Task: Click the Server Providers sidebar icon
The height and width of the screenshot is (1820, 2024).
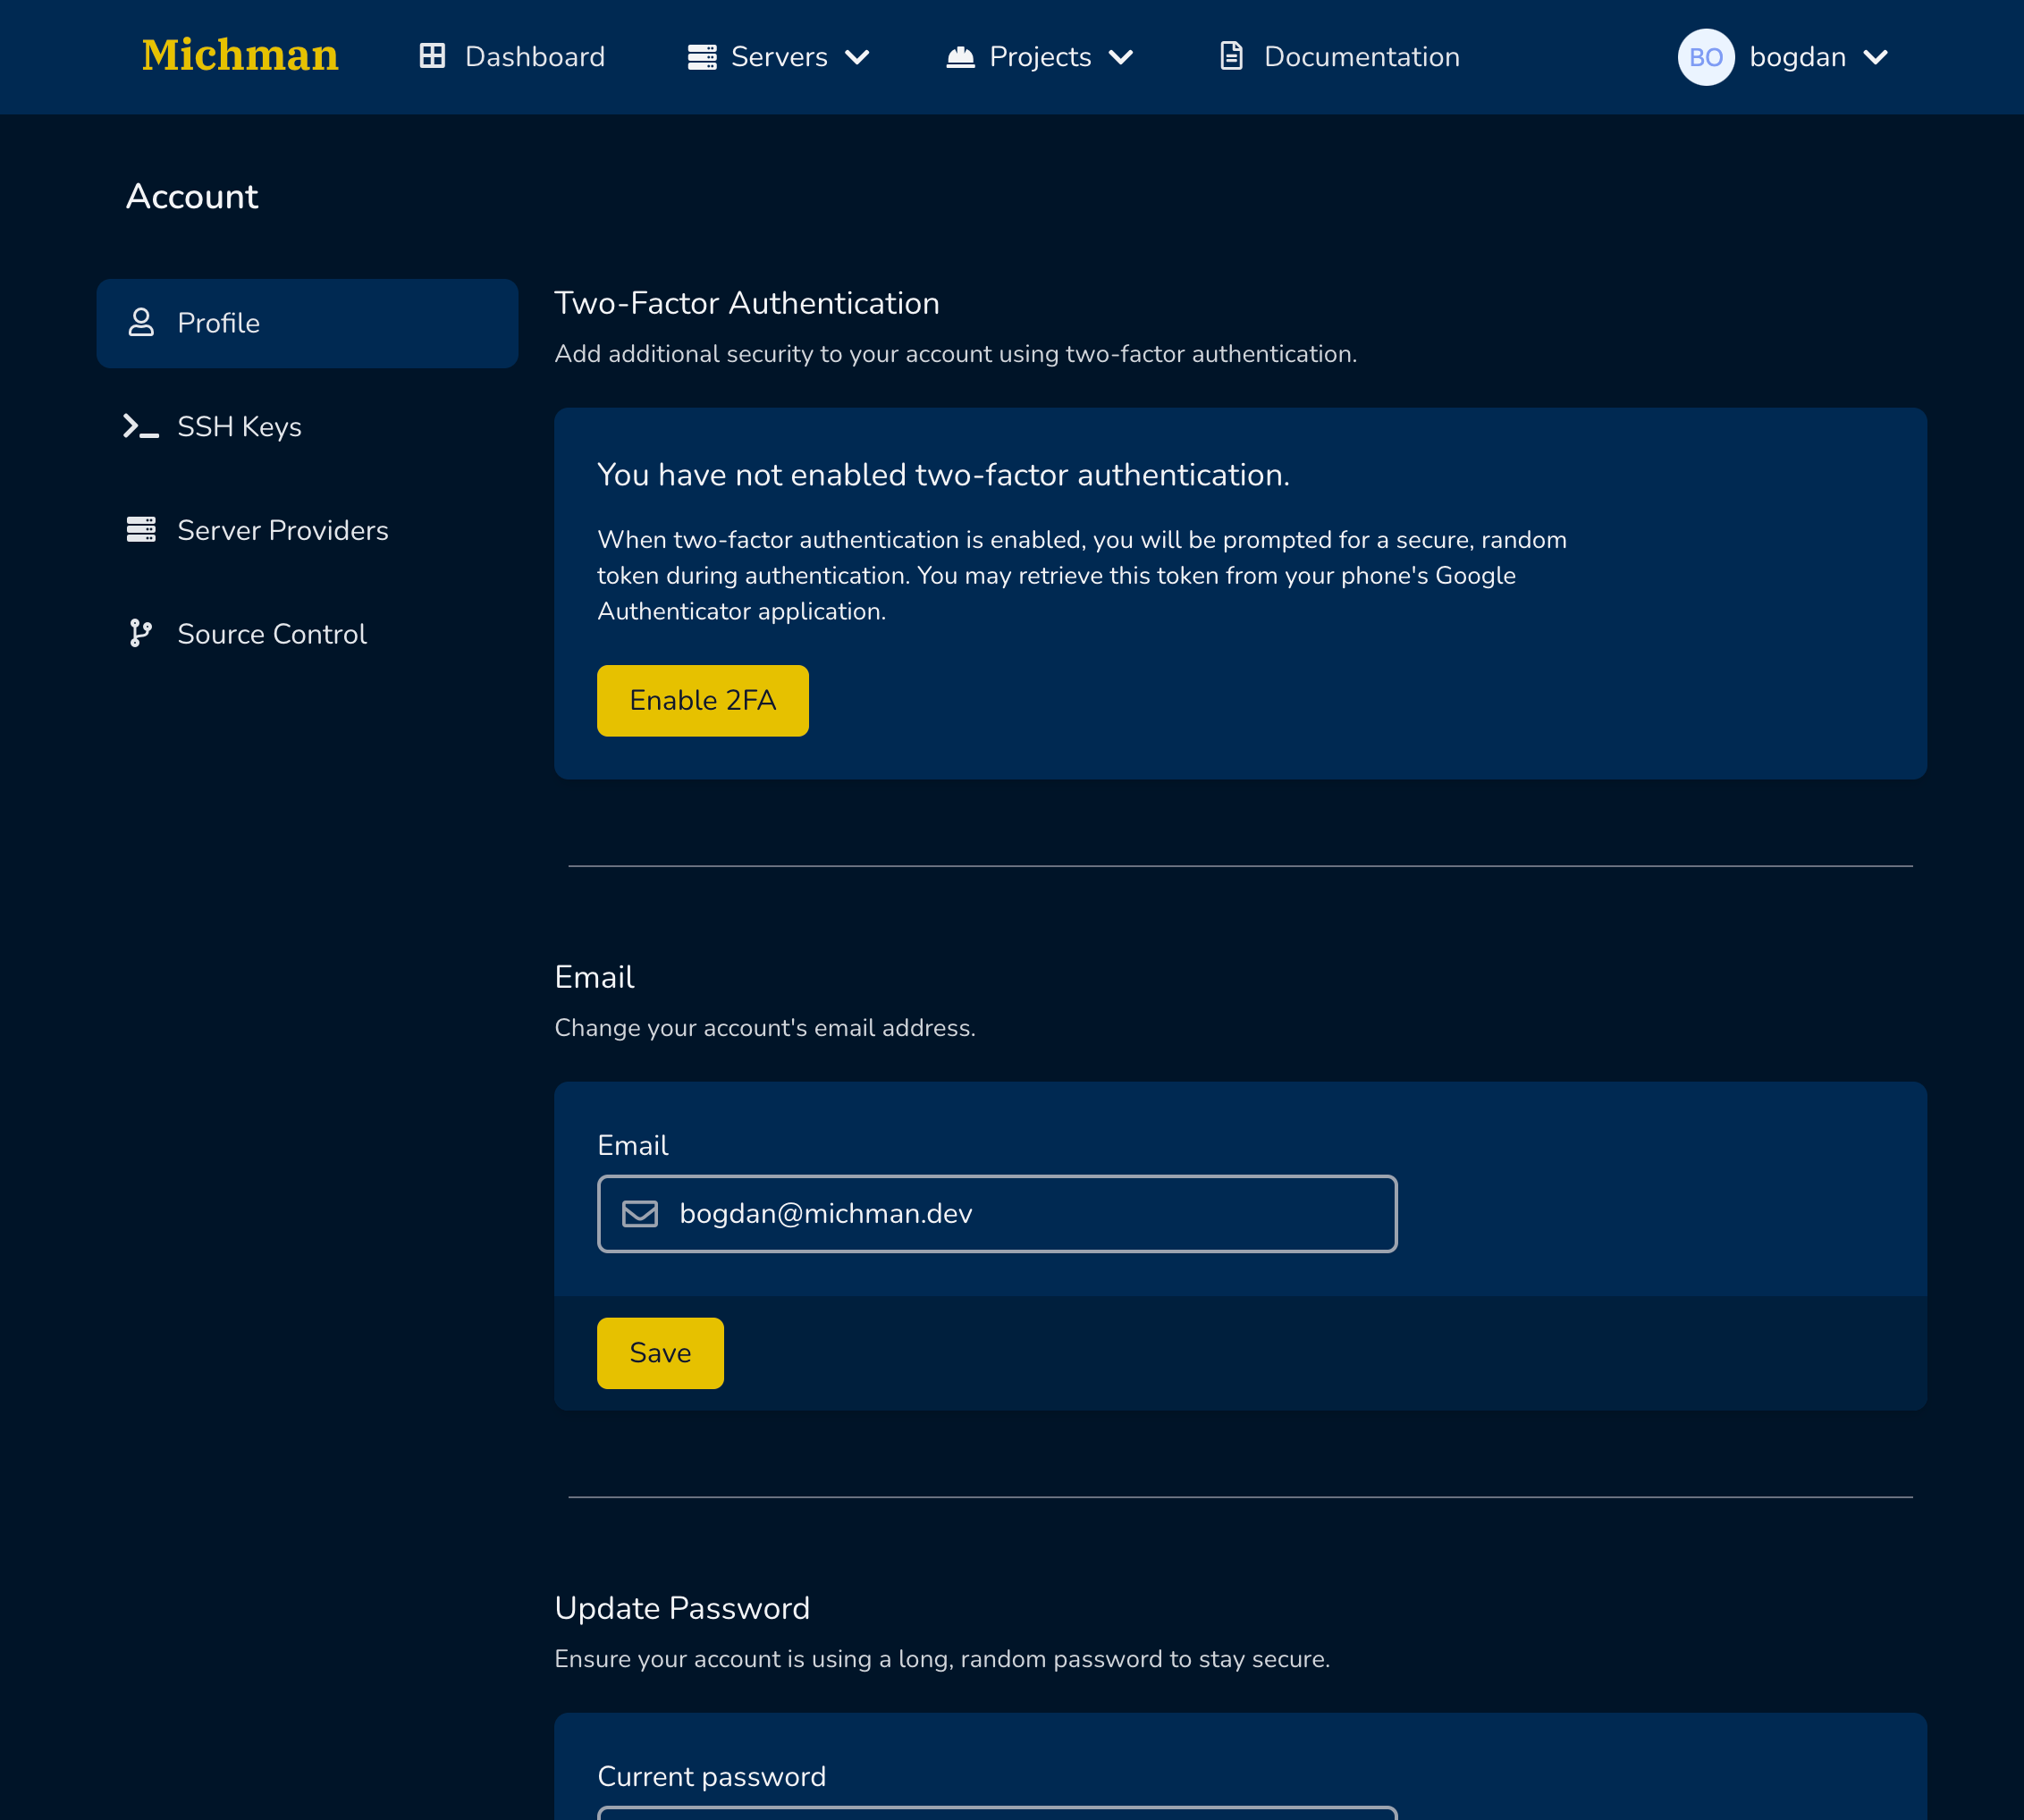Action: (x=141, y=530)
